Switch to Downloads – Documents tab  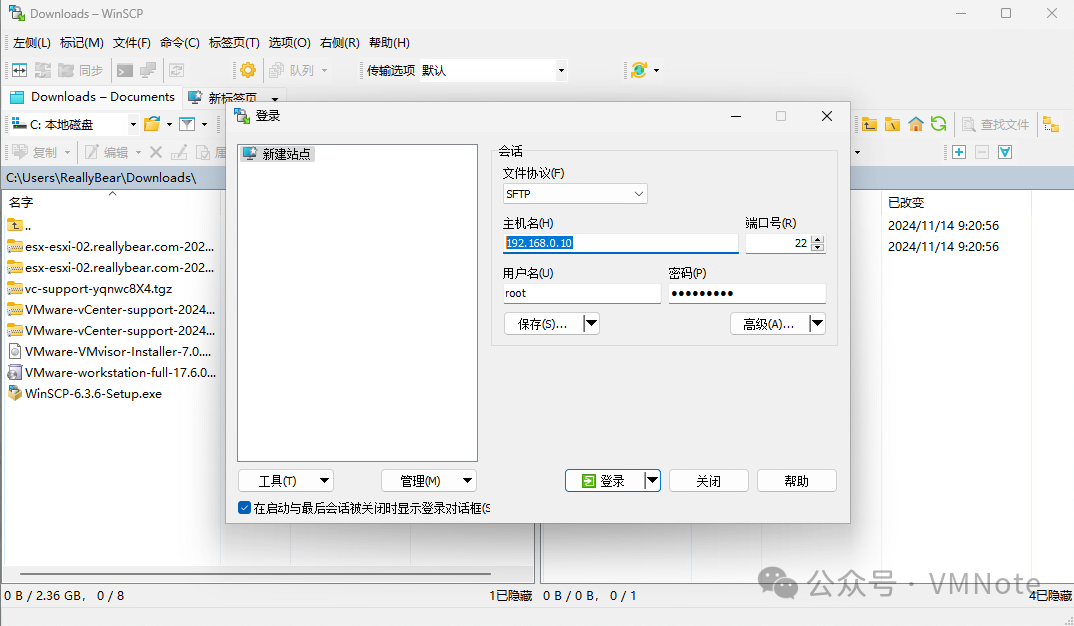click(x=92, y=97)
